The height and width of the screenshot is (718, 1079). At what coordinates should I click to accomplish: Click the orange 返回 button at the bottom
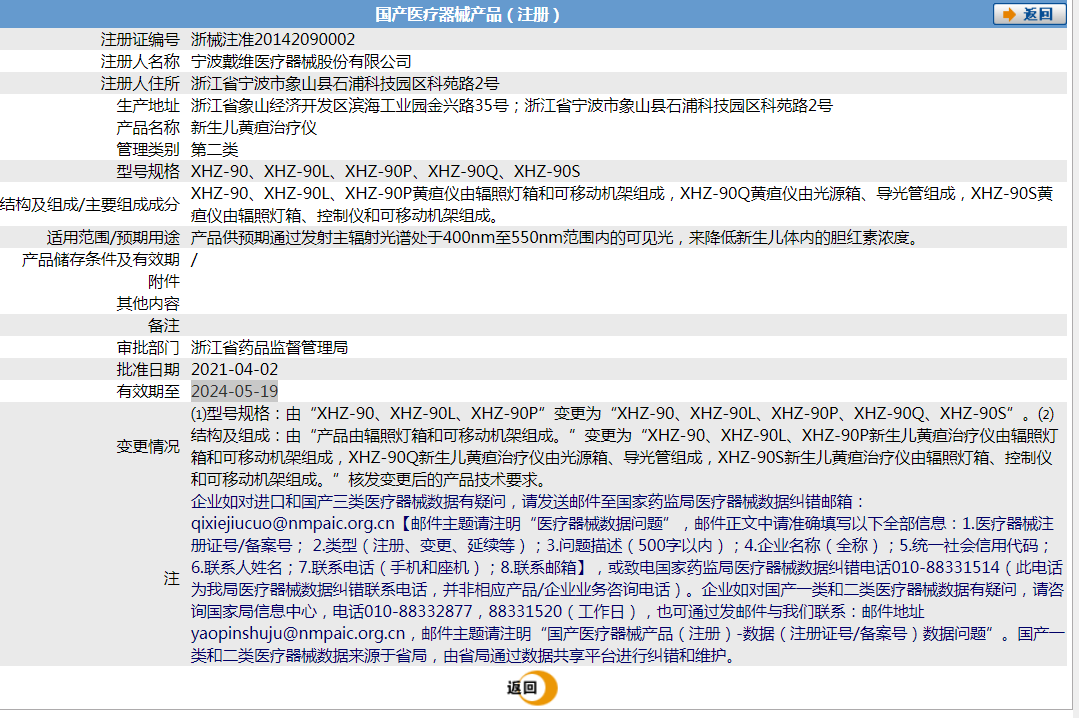click(532, 688)
